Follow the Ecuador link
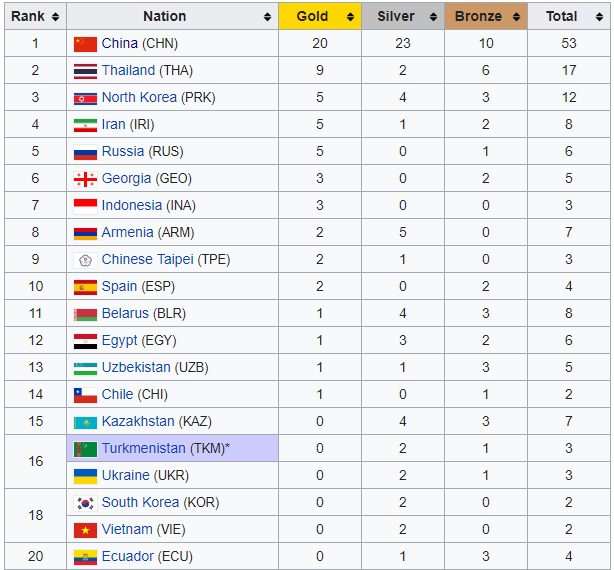Viewport: 614px width, 570px height. 128,556
